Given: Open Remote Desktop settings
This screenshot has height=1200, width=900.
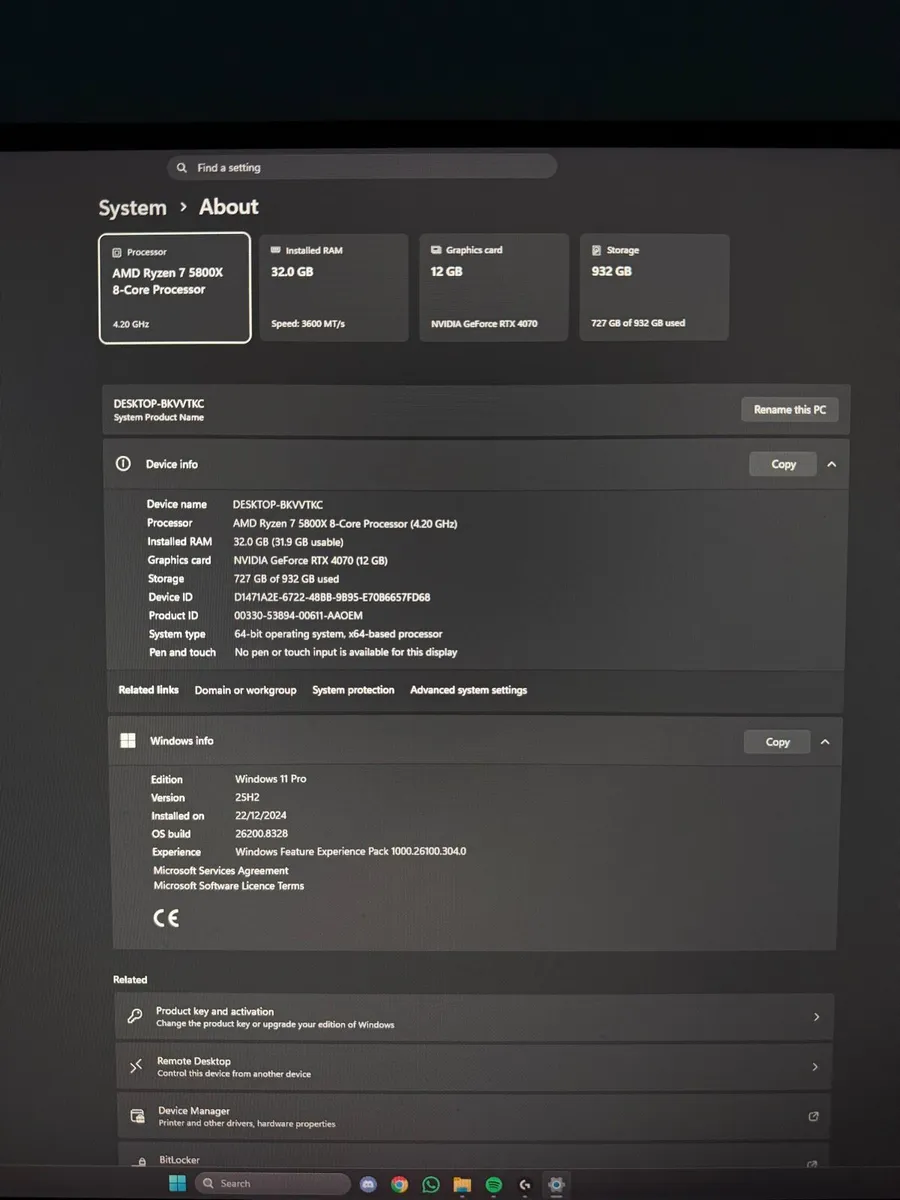Looking at the screenshot, I should (475, 1067).
